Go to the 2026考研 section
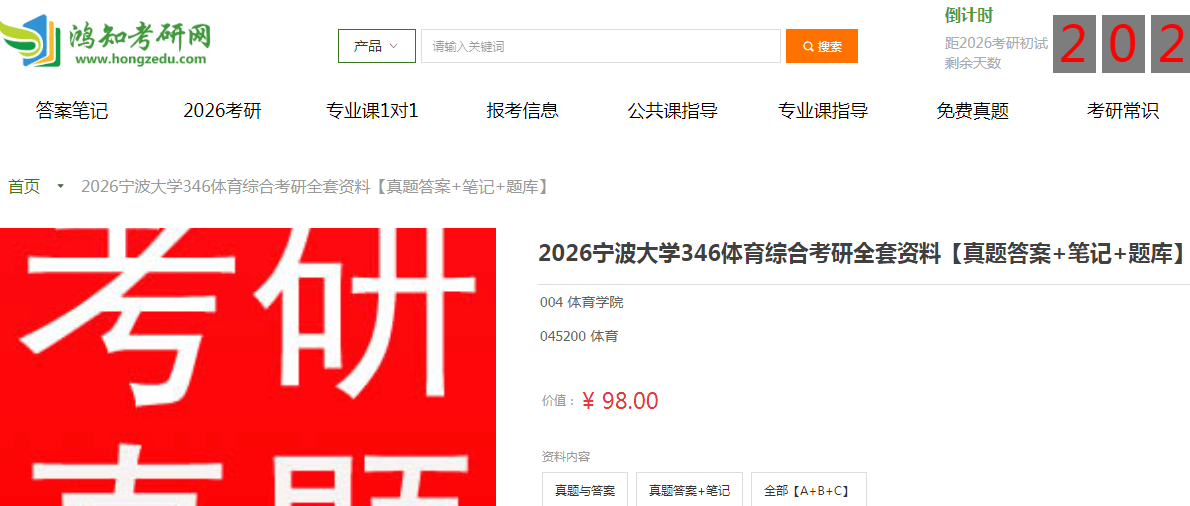 click(222, 111)
